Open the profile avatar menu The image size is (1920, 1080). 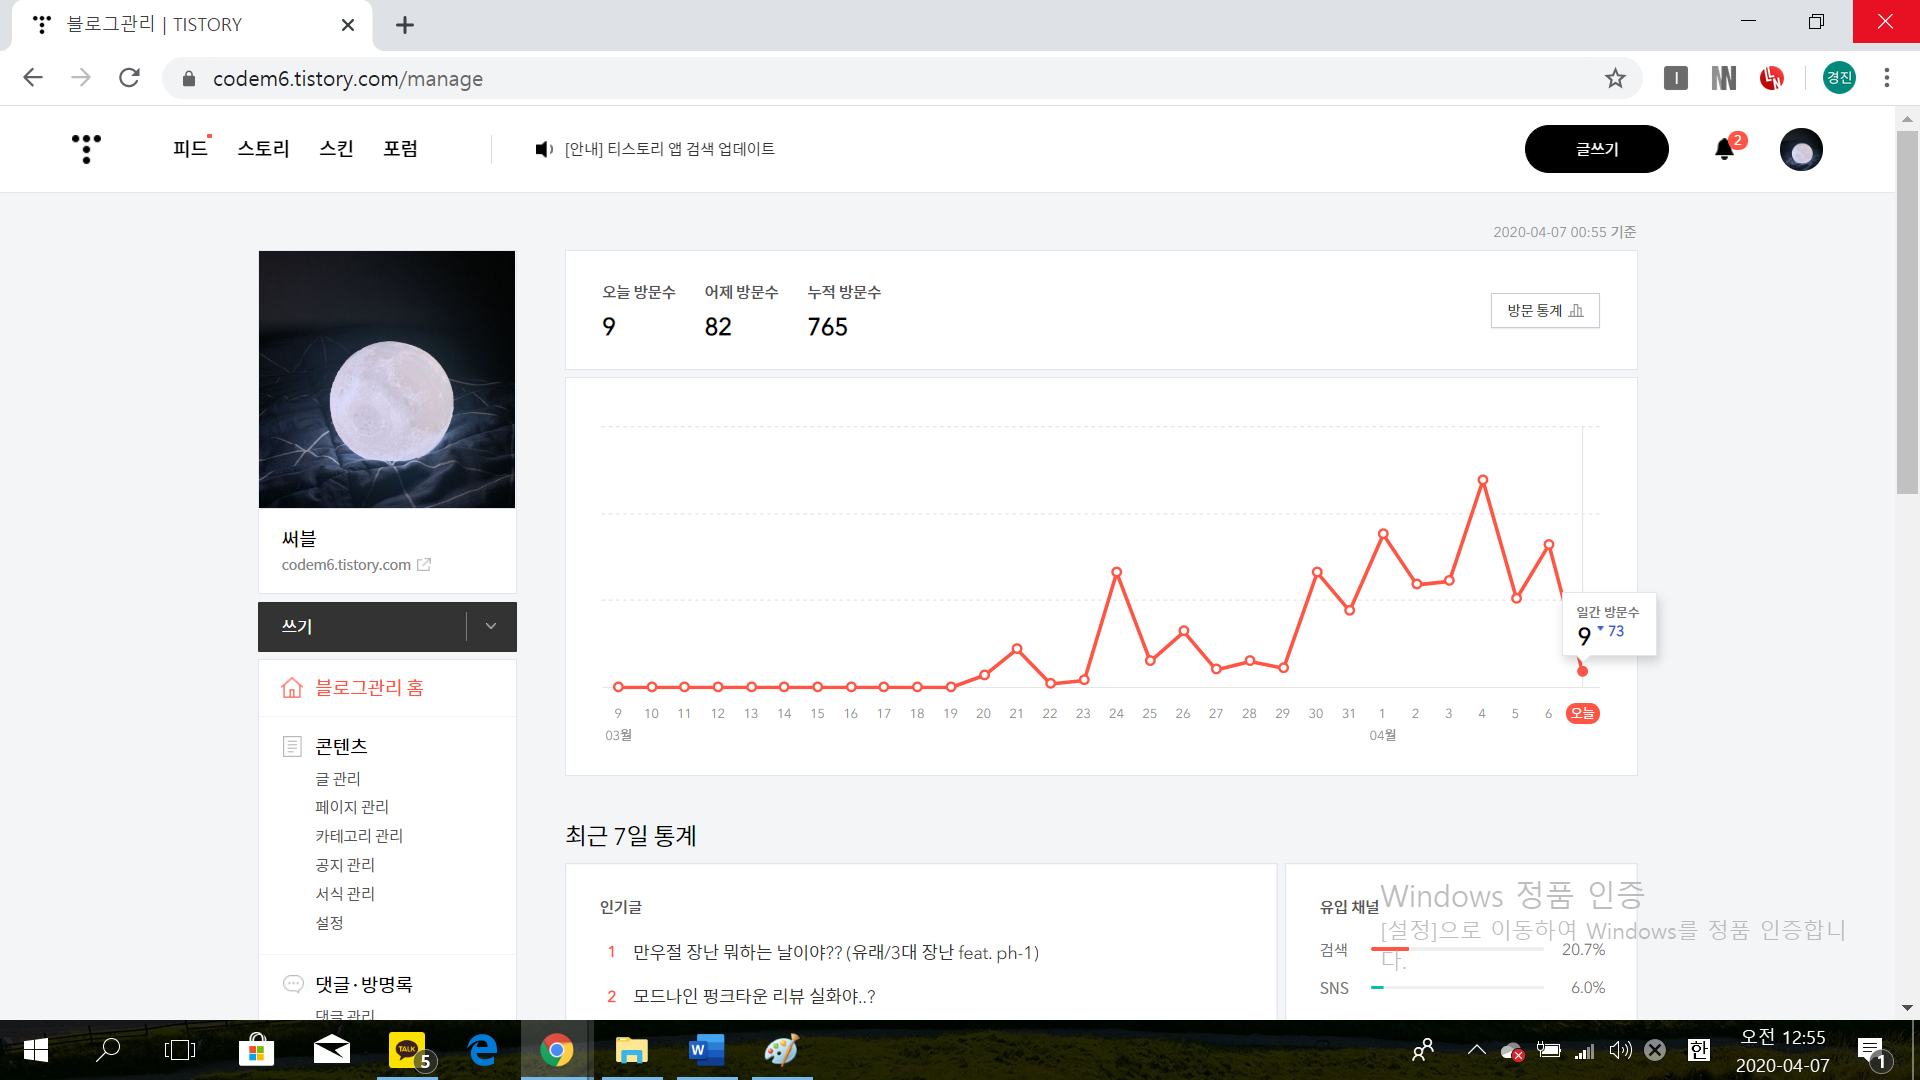point(1801,150)
